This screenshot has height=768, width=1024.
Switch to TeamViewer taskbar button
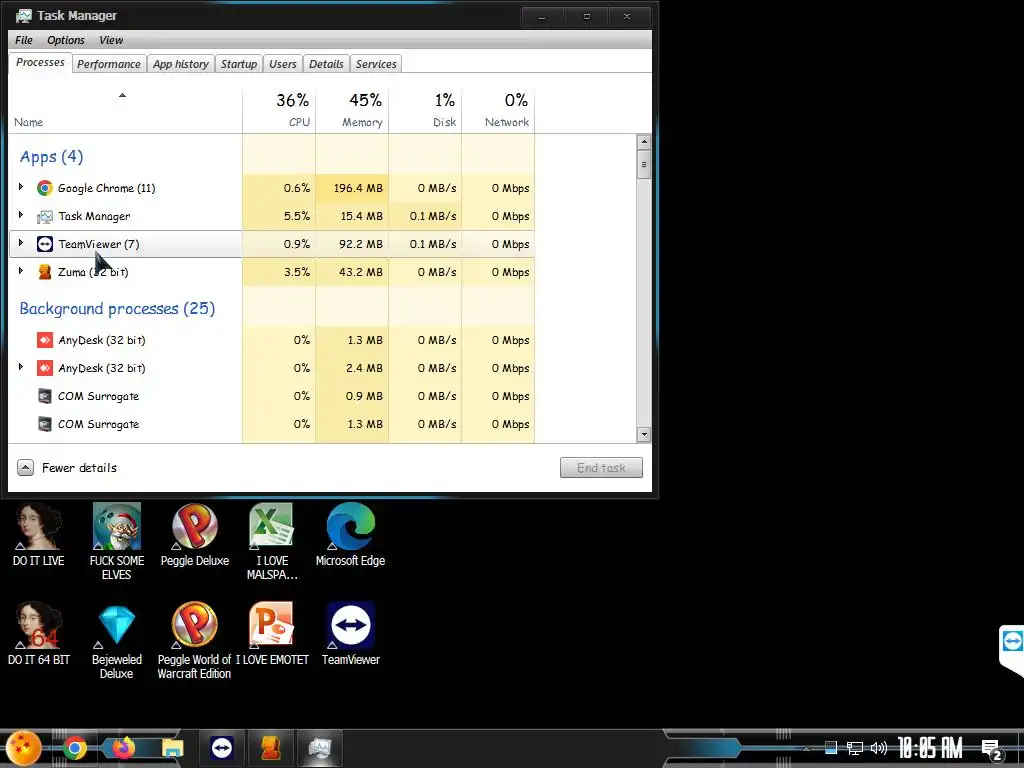pyautogui.click(x=222, y=748)
